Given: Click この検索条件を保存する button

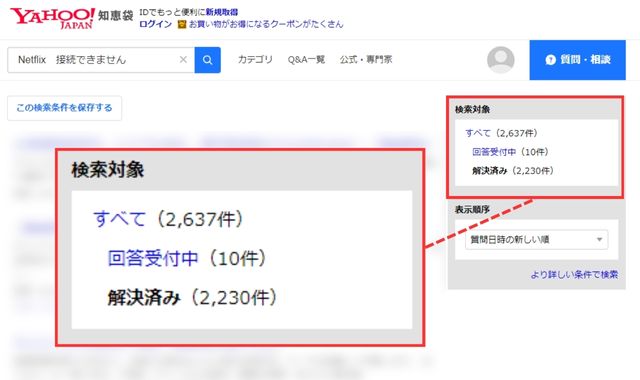Looking at the screenshot, I should pos(64,108).
